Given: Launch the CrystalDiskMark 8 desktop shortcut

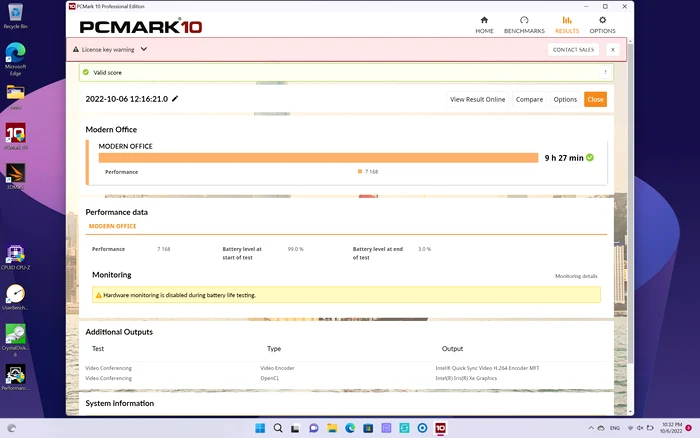Looking at the screenshot, I should [x=16, y=340].
